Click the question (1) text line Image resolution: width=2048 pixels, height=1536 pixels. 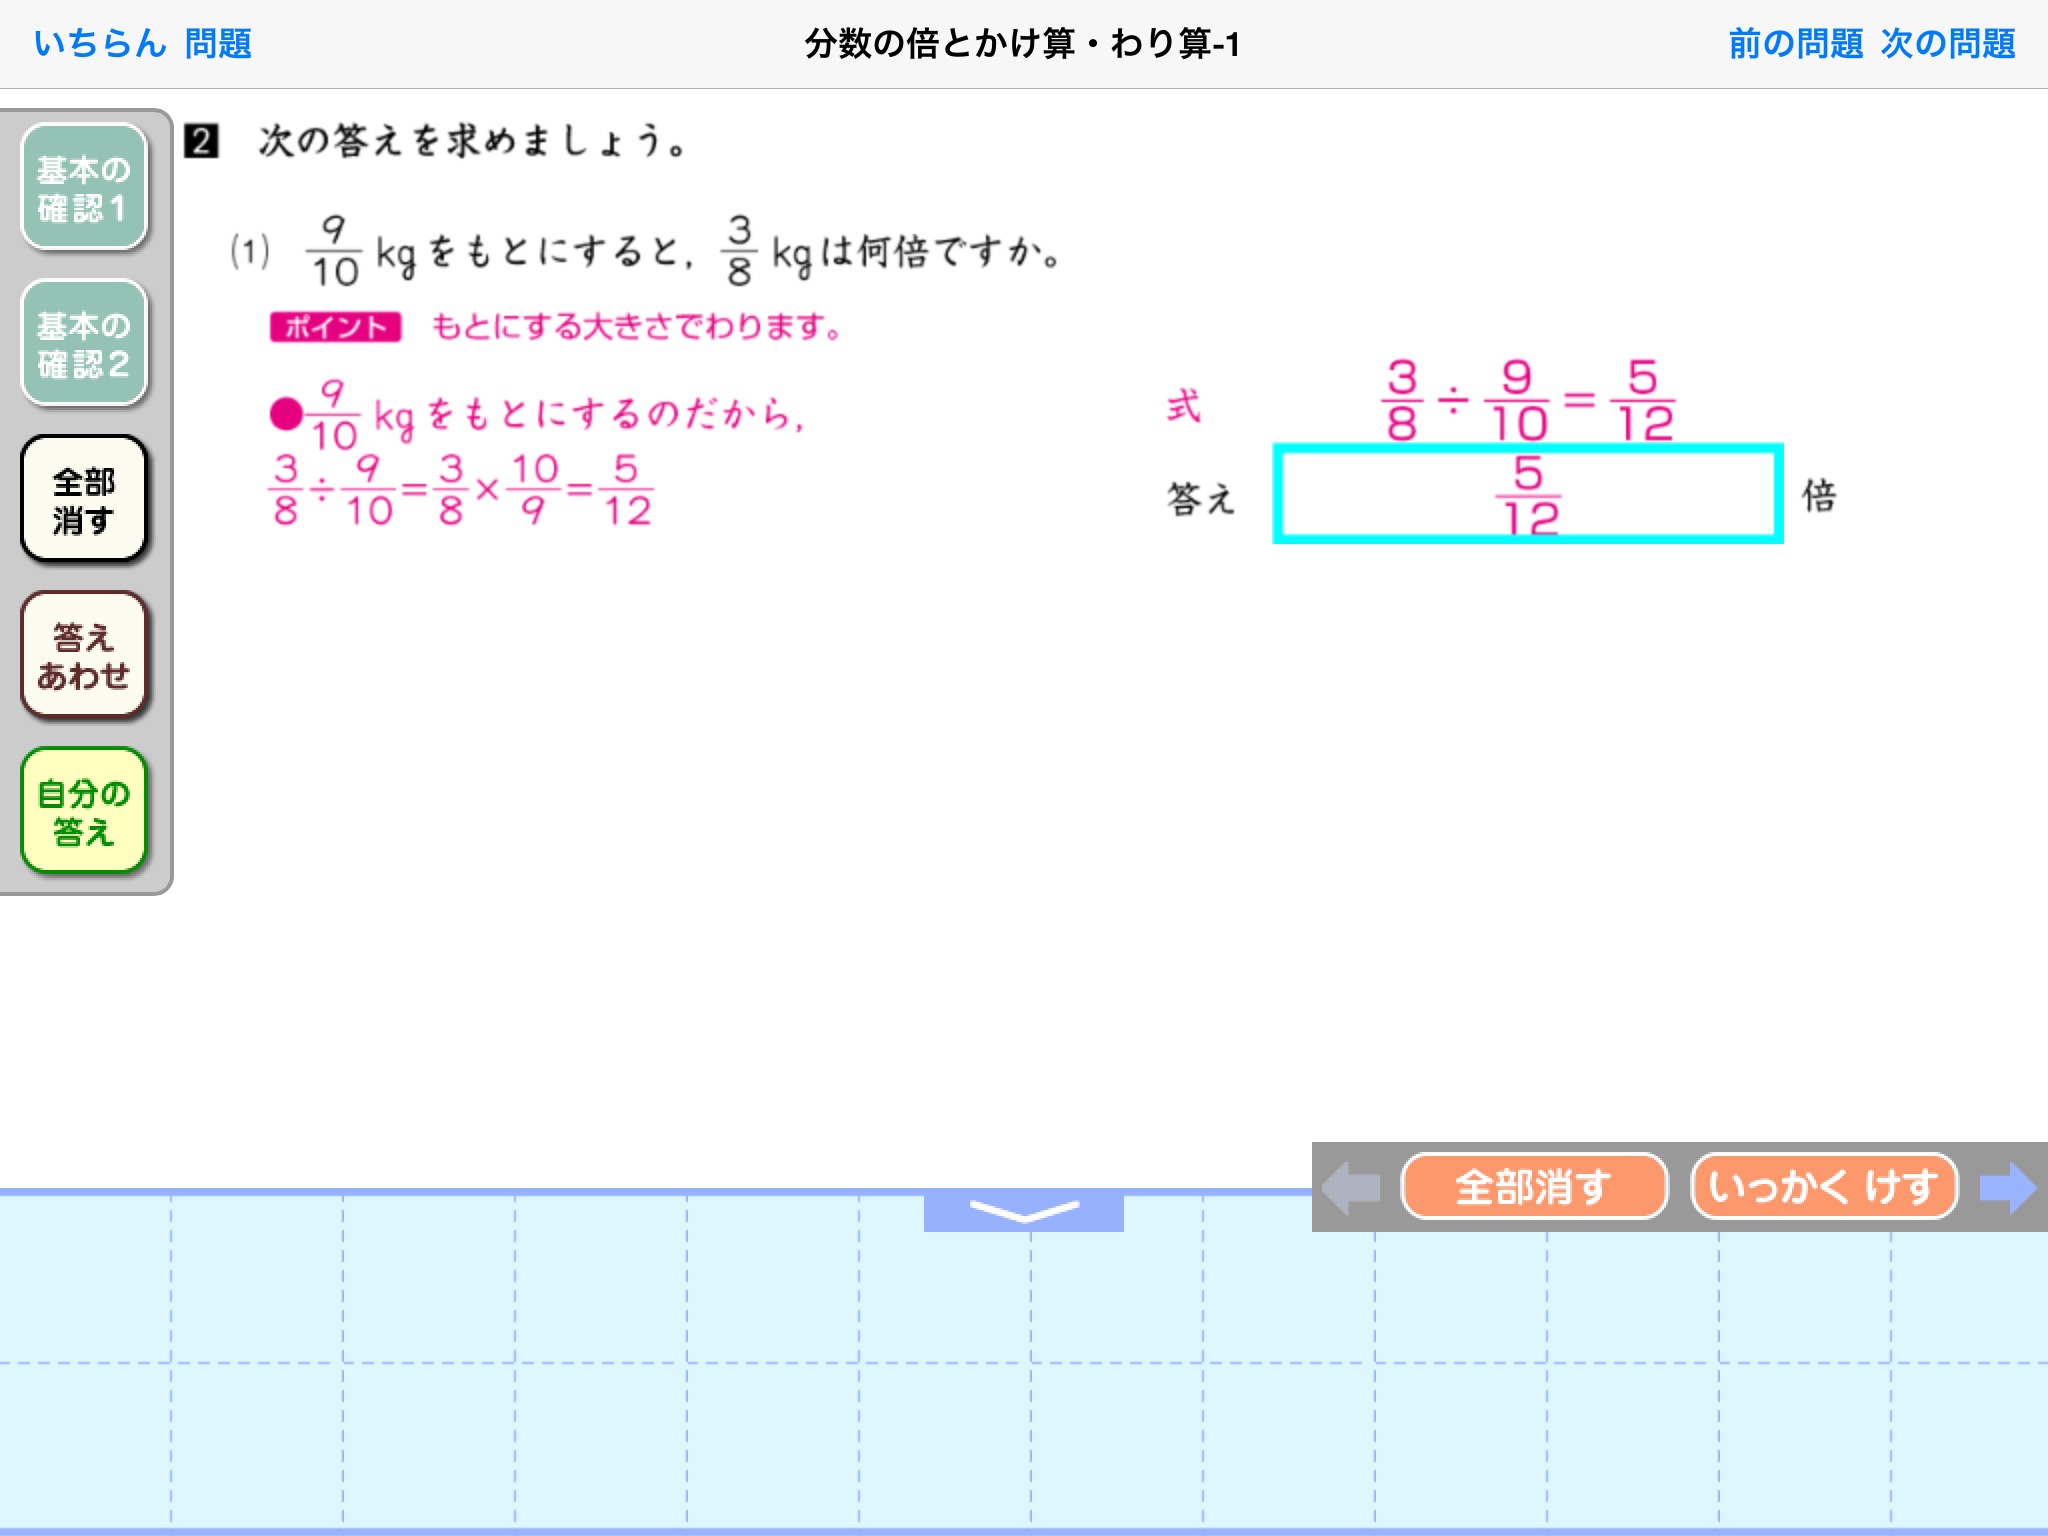[x=645, y=250]
